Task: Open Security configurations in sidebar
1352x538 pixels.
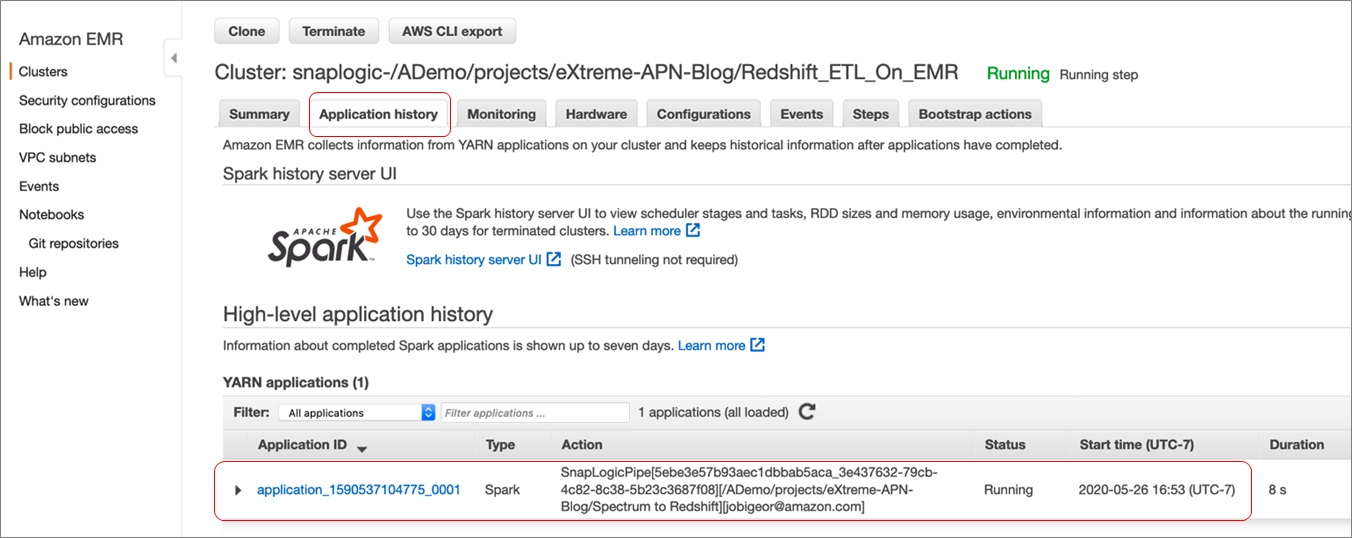Action: (x=87, y=100)
